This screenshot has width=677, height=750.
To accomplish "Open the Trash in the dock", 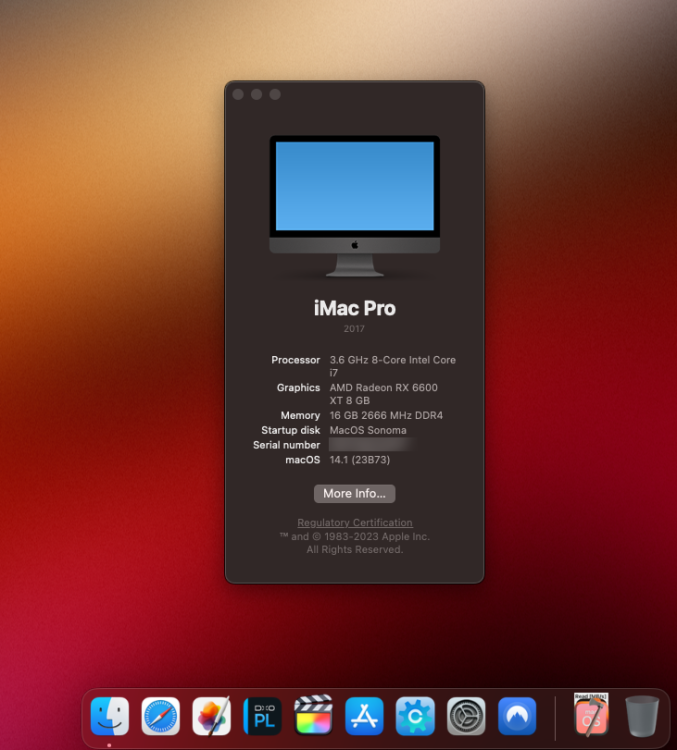I will (642, 716).
